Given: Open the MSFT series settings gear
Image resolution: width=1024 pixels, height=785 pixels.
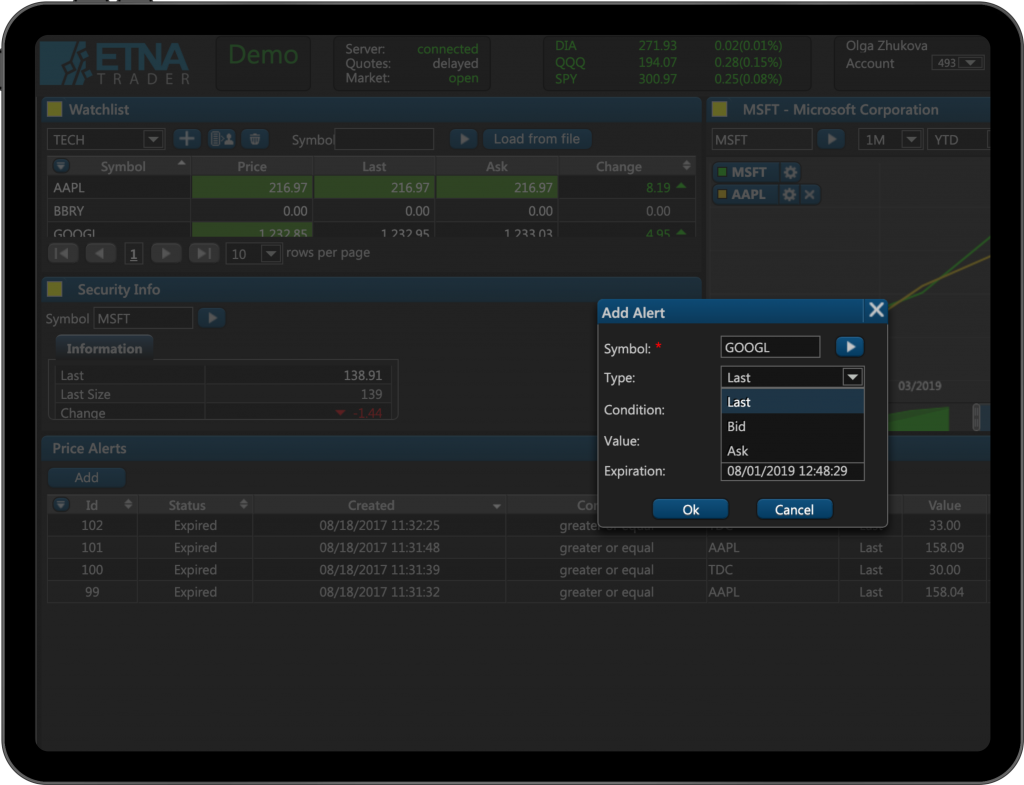Looking at the screenshot, I should 790,172.
